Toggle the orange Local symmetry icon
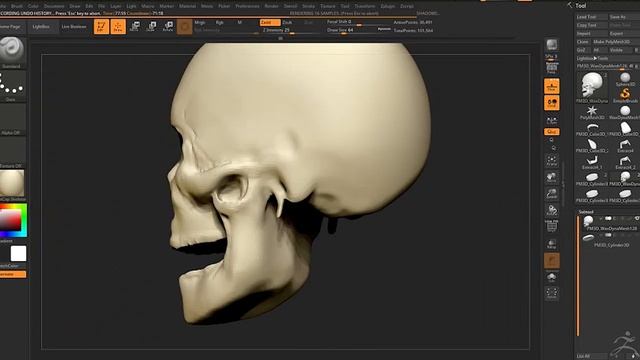 tap(551, 103)
